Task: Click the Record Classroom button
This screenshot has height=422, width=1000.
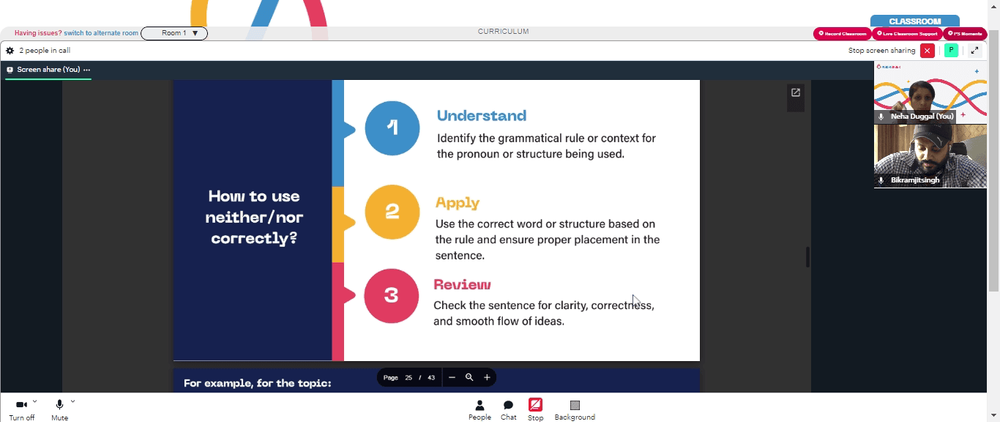Action: 842,34
